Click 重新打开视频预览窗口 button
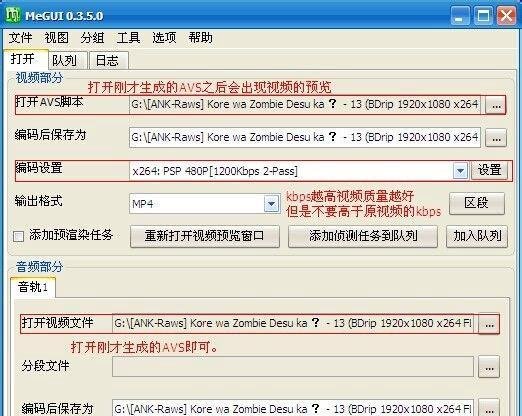 (205, 236)
